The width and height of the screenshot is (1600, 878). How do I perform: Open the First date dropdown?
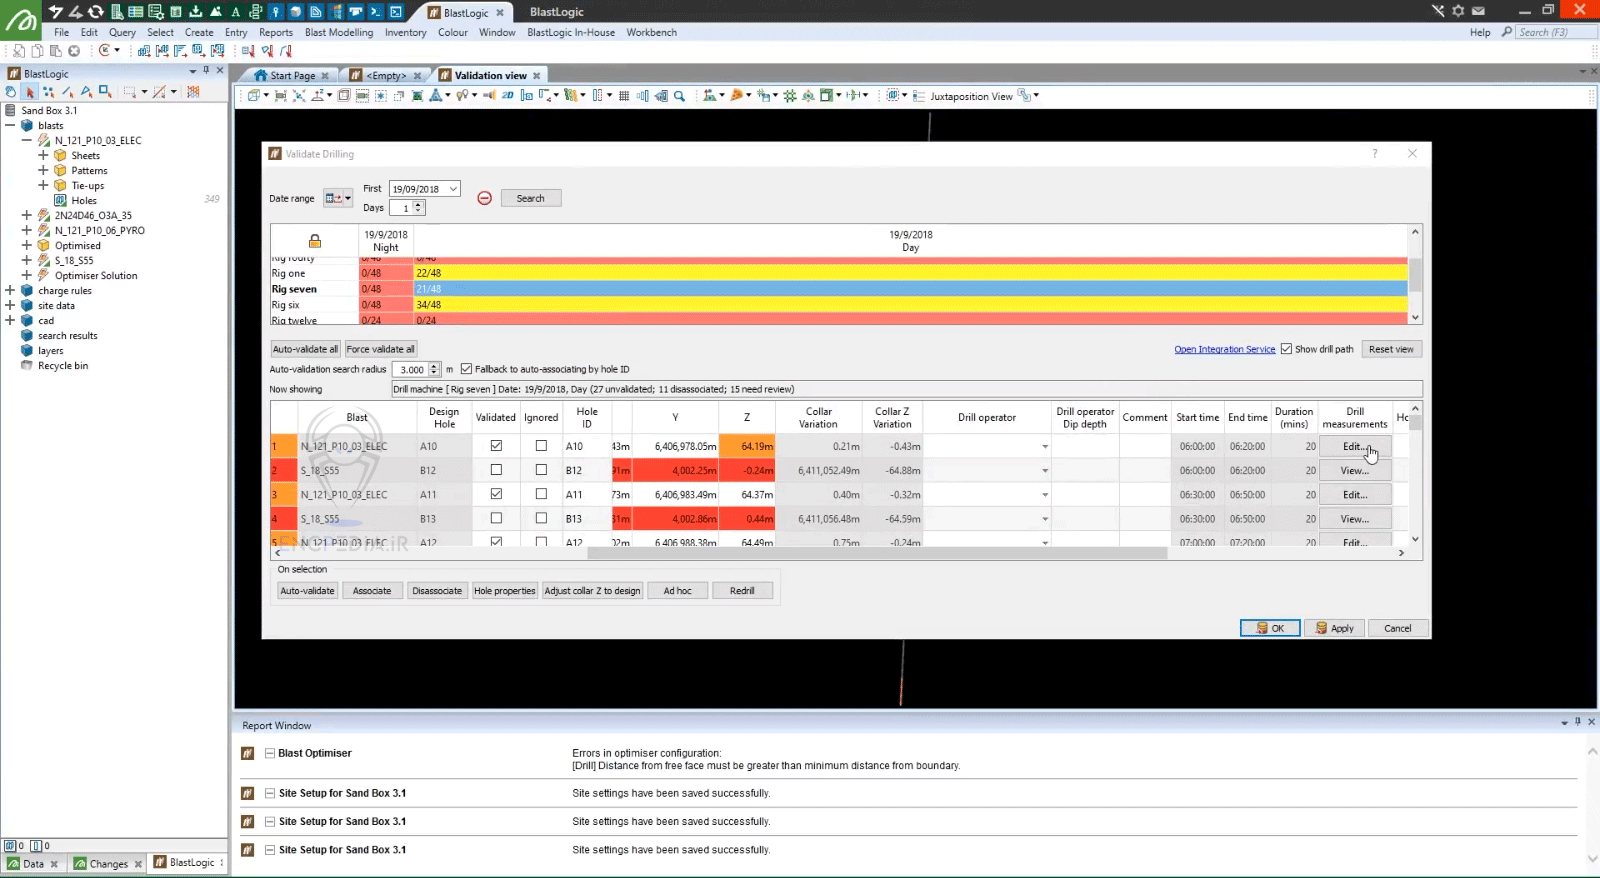pyautogui.click(x=453, y=189)
